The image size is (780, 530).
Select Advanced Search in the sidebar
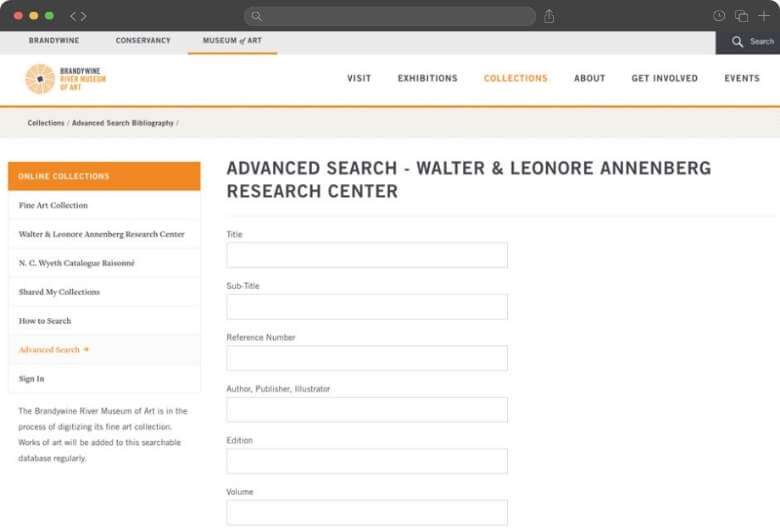tap(49, 349)
